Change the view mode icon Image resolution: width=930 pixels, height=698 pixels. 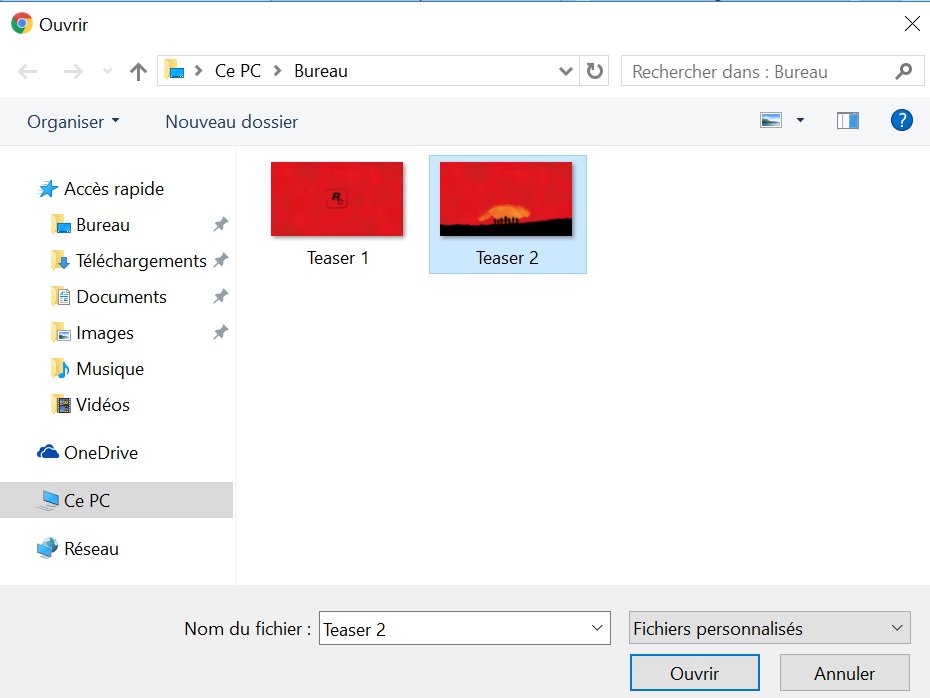point(771,120)
